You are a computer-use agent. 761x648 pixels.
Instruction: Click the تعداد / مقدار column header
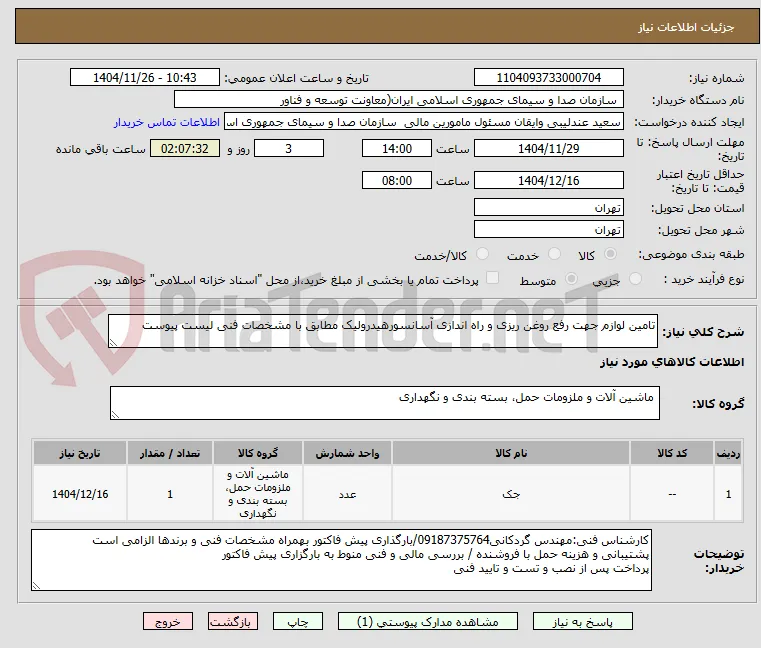(170, 453)
